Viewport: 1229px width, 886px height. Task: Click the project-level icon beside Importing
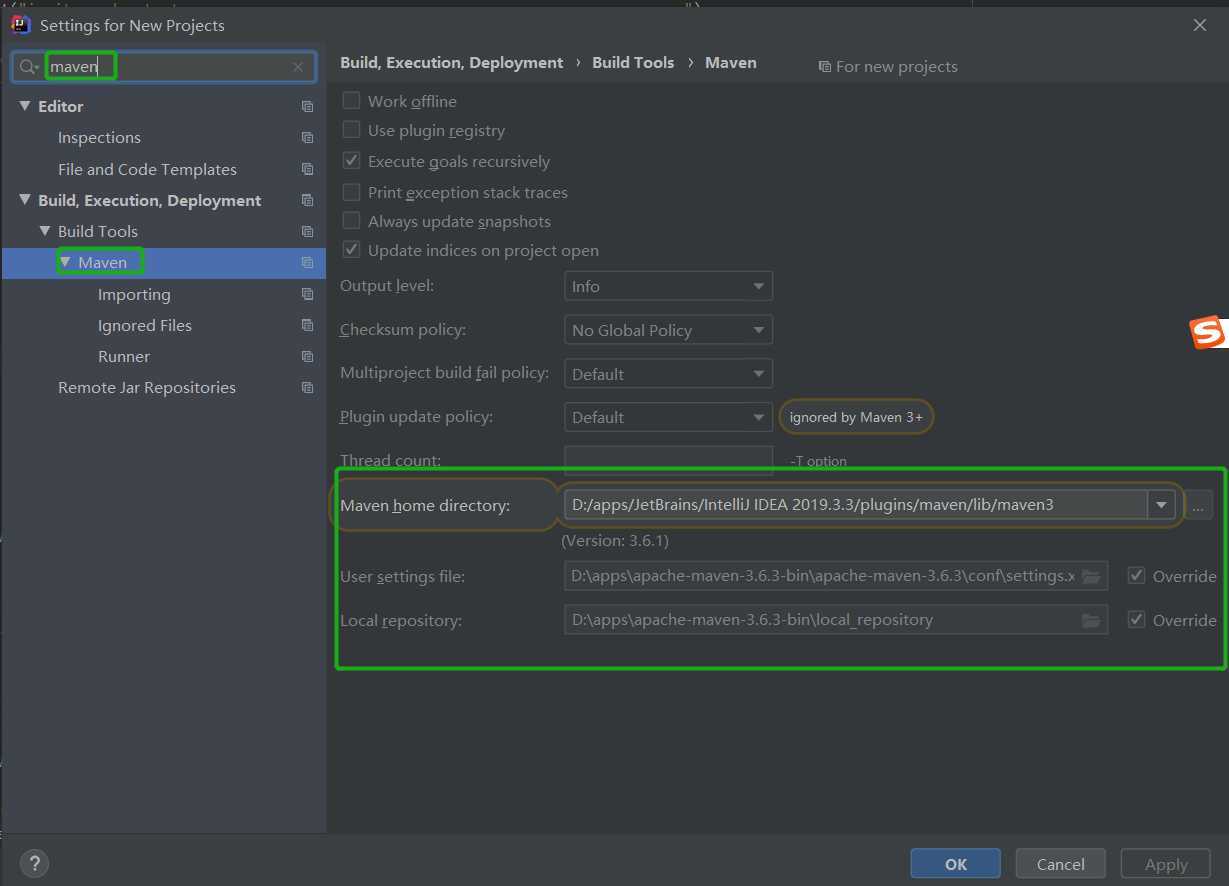click(307, 294)
